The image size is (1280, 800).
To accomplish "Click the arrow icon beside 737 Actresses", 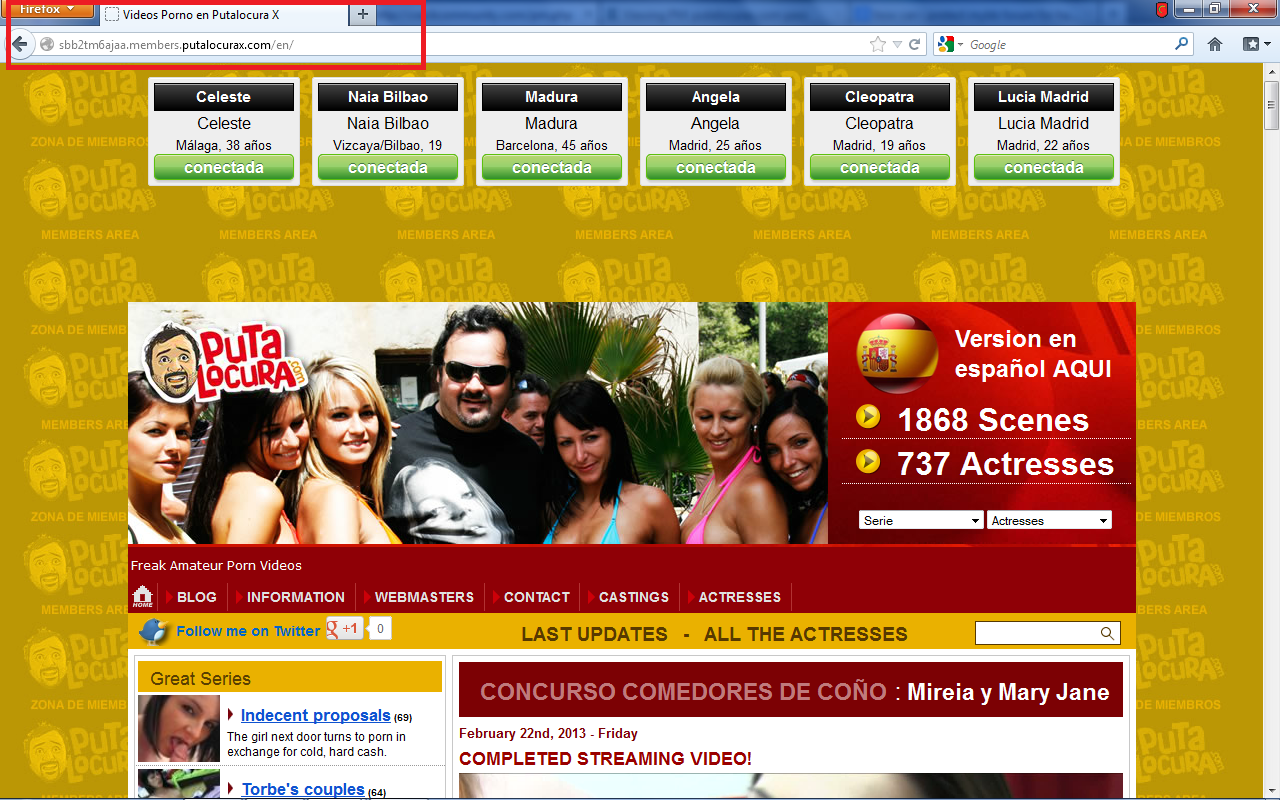I will pos(868,461).
